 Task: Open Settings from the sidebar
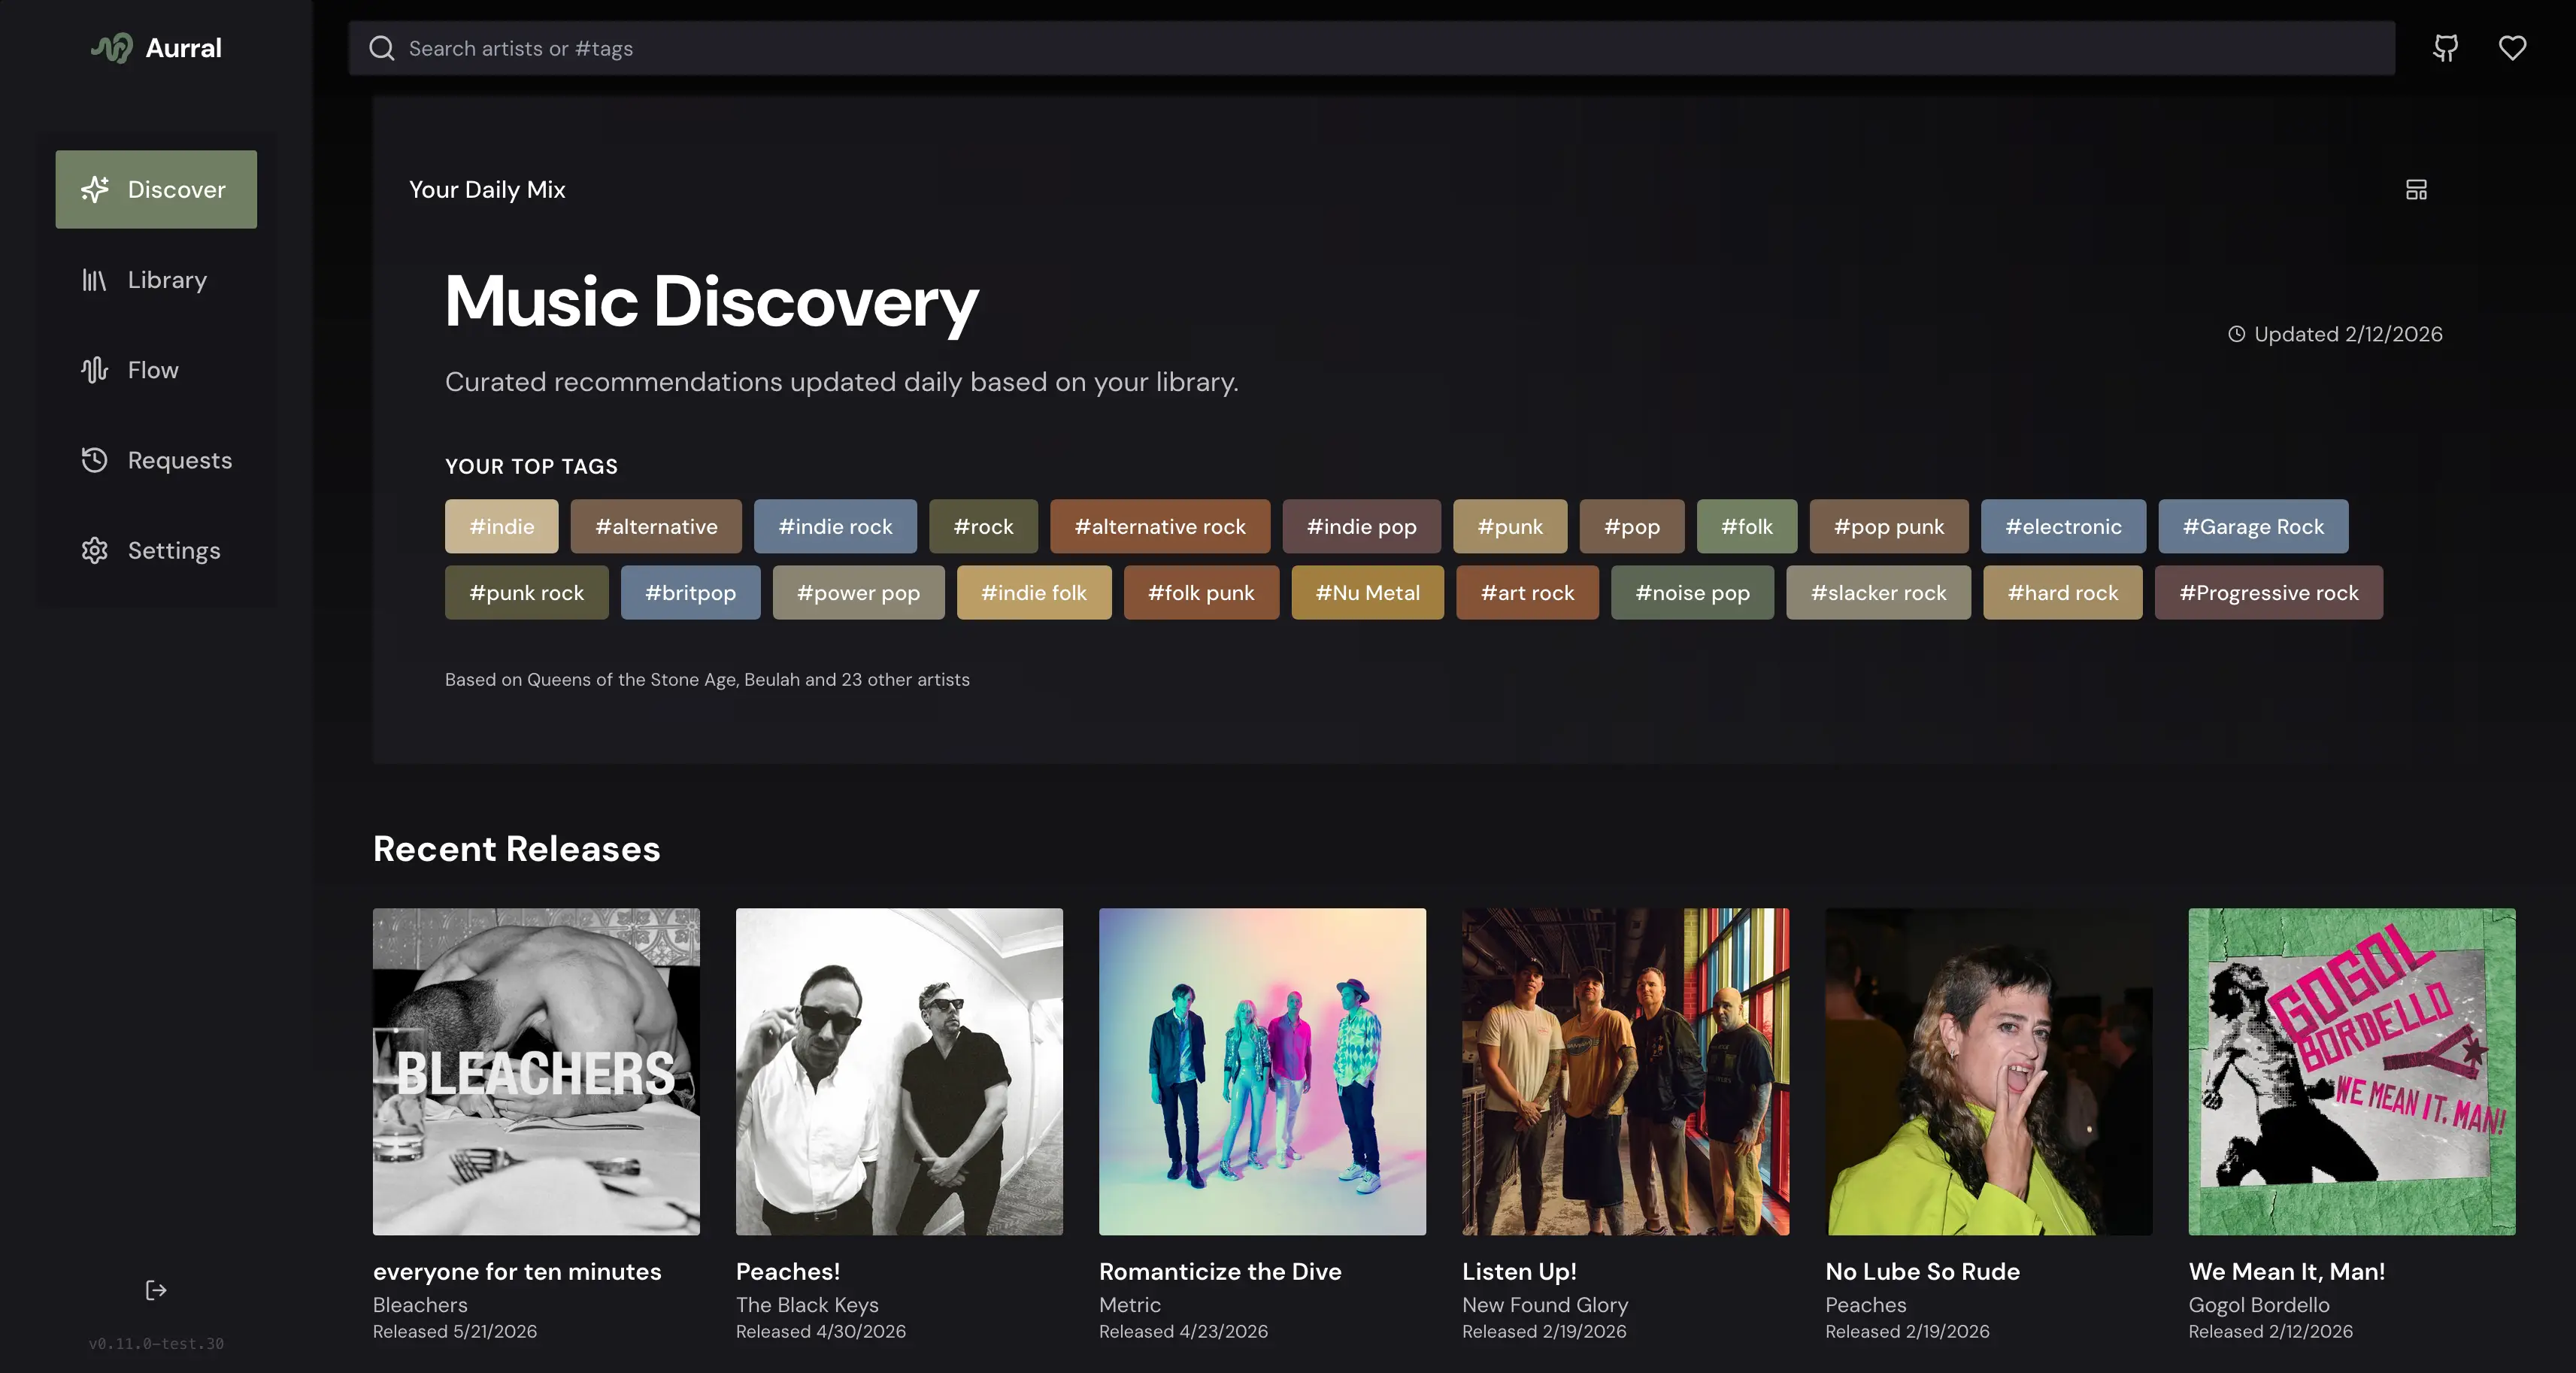tap(155, 550)
